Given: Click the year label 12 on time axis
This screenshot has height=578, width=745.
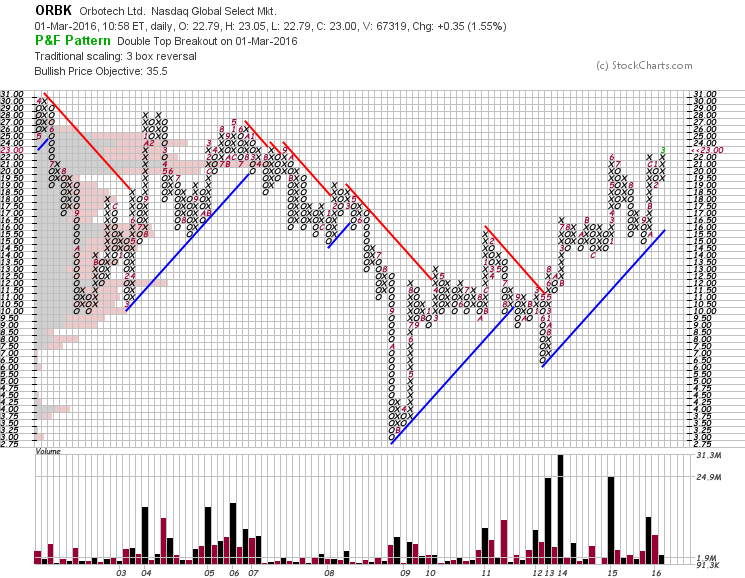Looking at the screenshot, I should [x=537, y=573].
